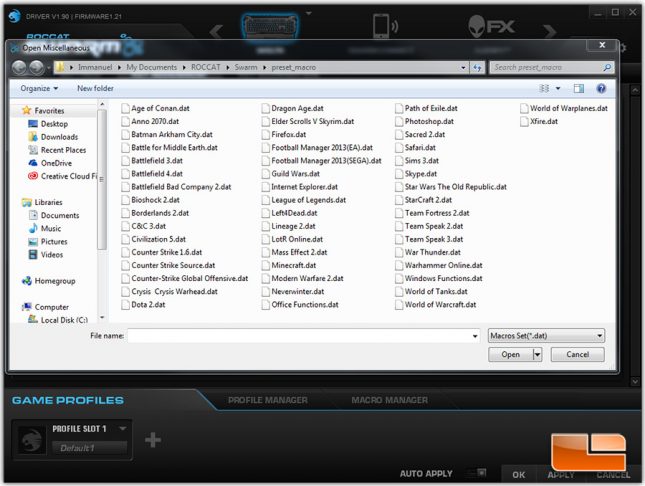This screenshot has height=486, width=645.
Task: Click the scroll-down arrow of the navigation pane
Action: [x=102, y=318]
